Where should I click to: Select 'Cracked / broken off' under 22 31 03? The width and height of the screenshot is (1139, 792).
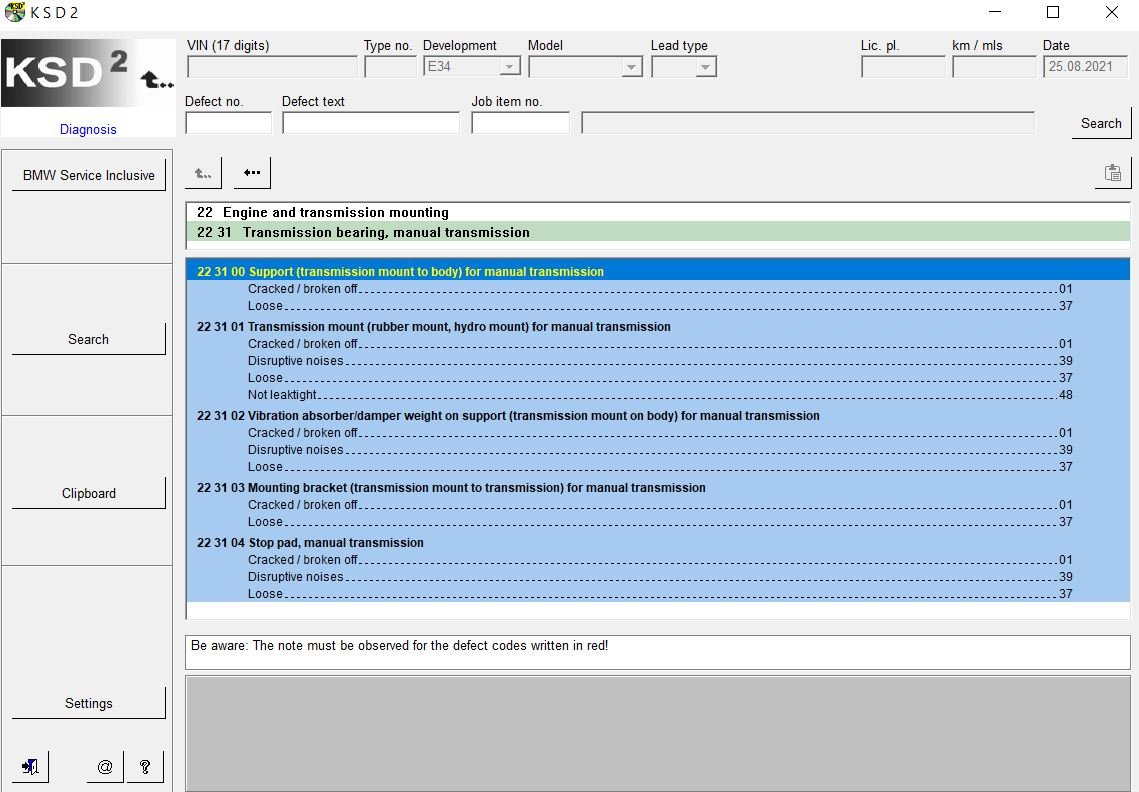pyautogui.click(x=658, y=505)
